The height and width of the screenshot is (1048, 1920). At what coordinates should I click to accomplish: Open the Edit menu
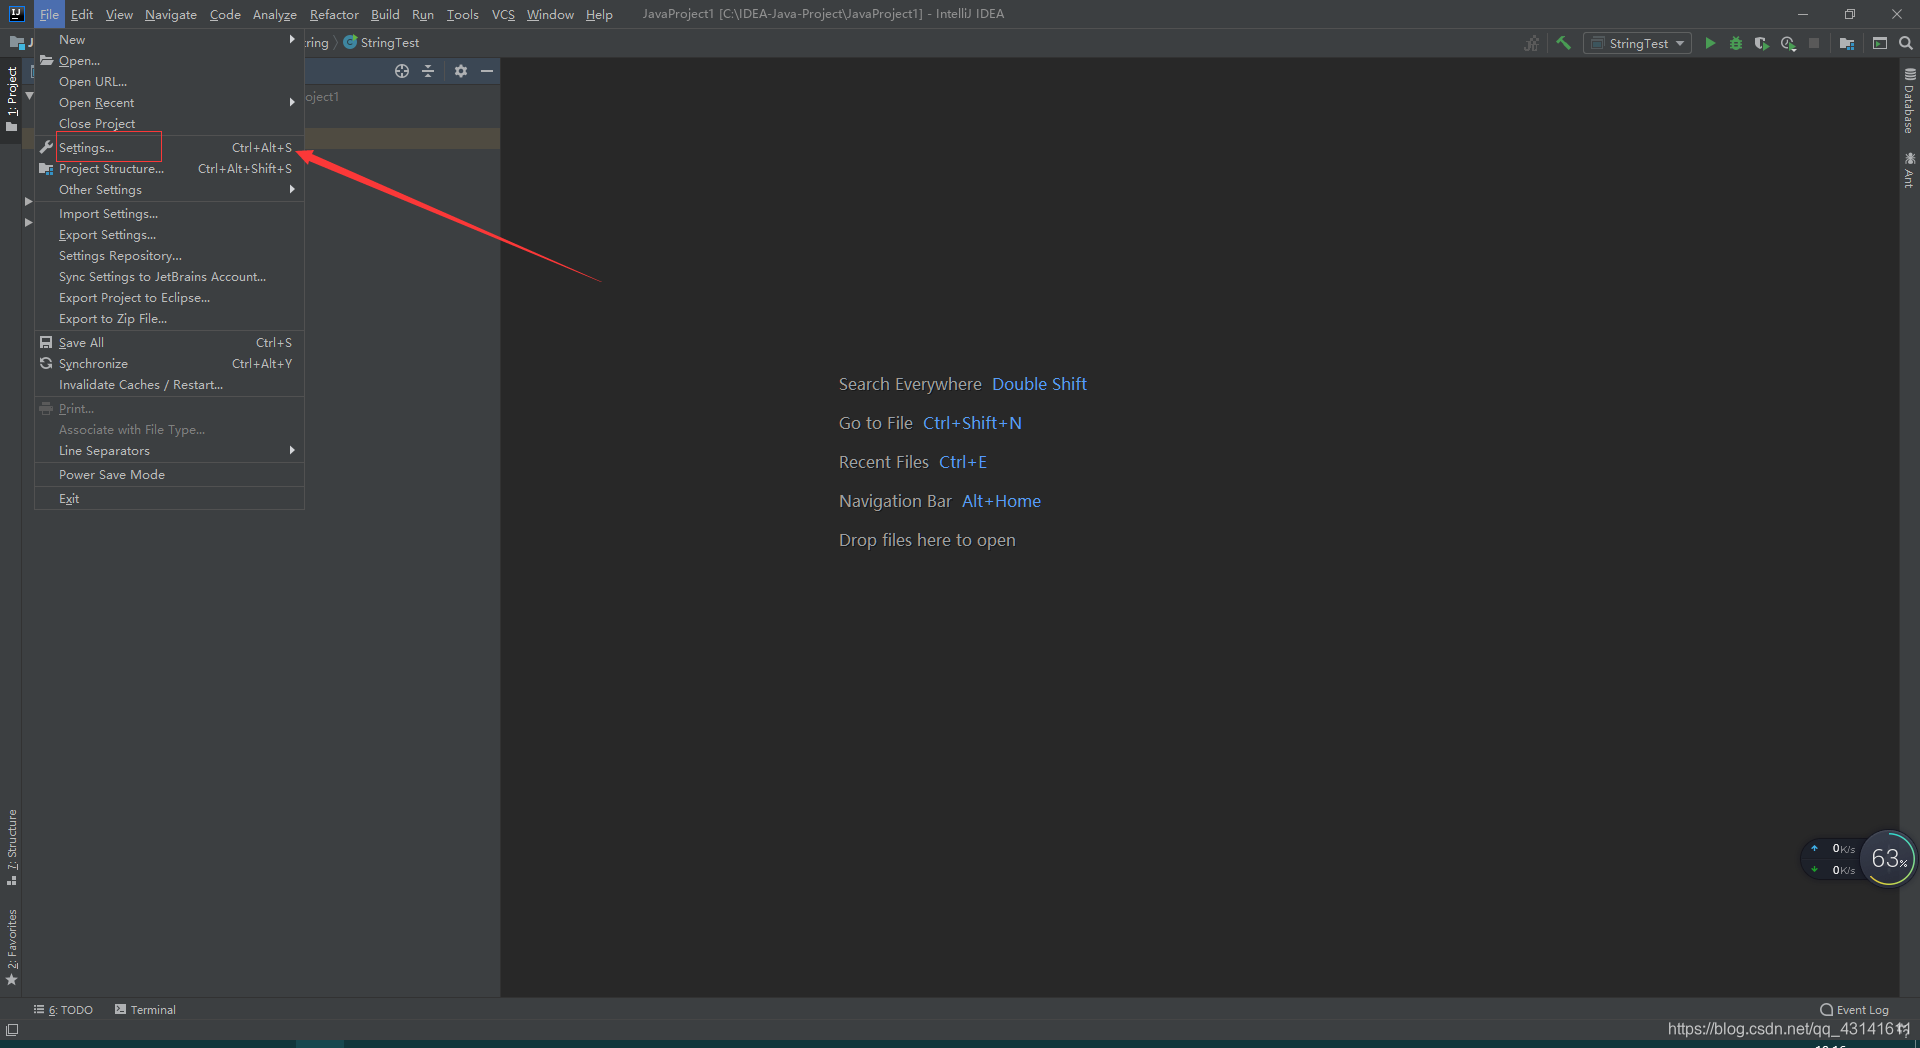[x=82, y=14]
